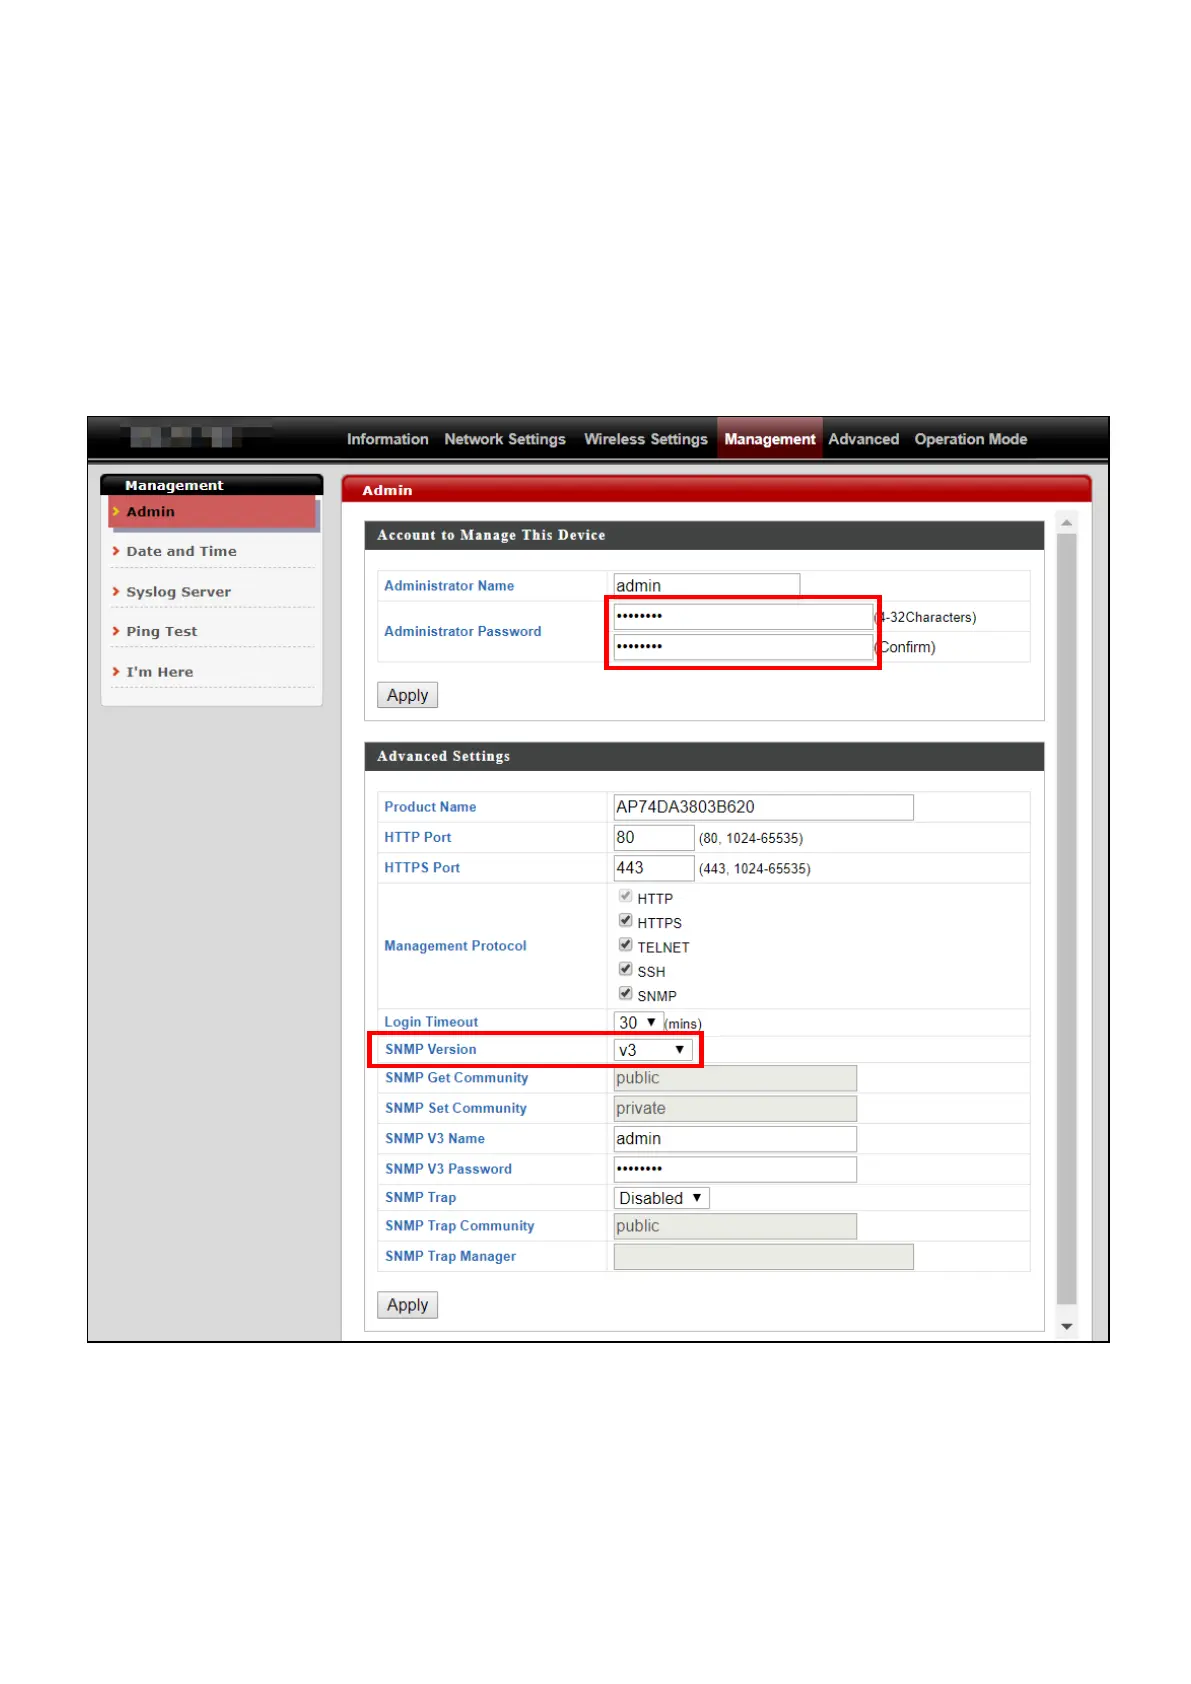The width and height of the screenshot is (1191, 1684).
Task: Toggle the HTTP protocol checkbox
Action: click(x=625, y=896)
